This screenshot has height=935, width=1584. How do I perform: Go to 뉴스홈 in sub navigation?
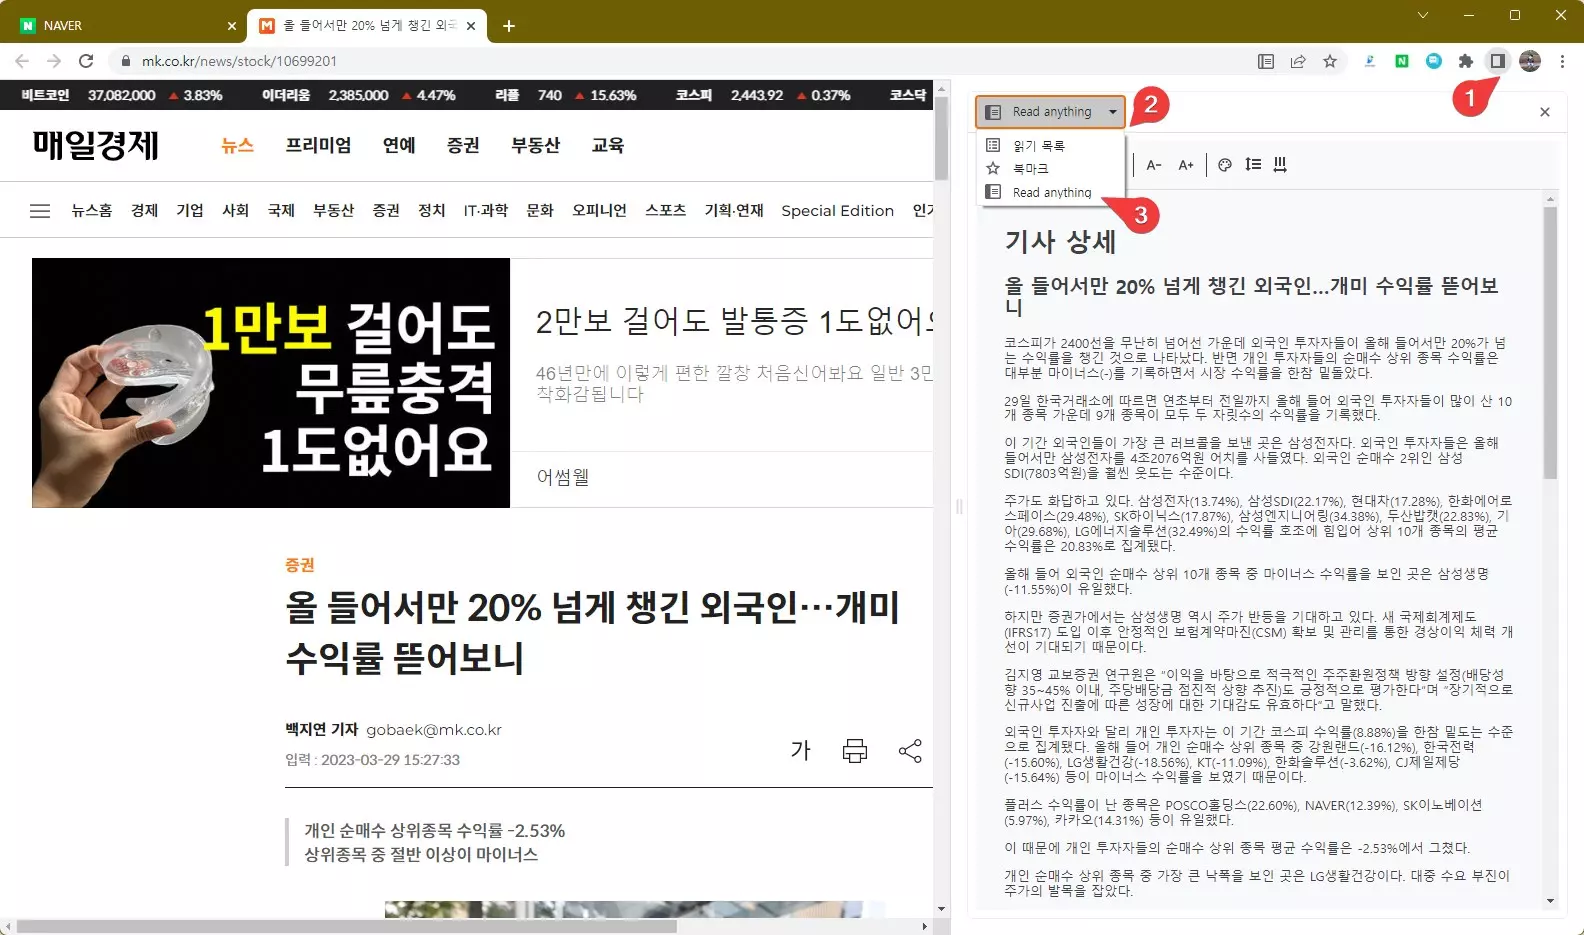pyautogui.click(x=91, y=211)
